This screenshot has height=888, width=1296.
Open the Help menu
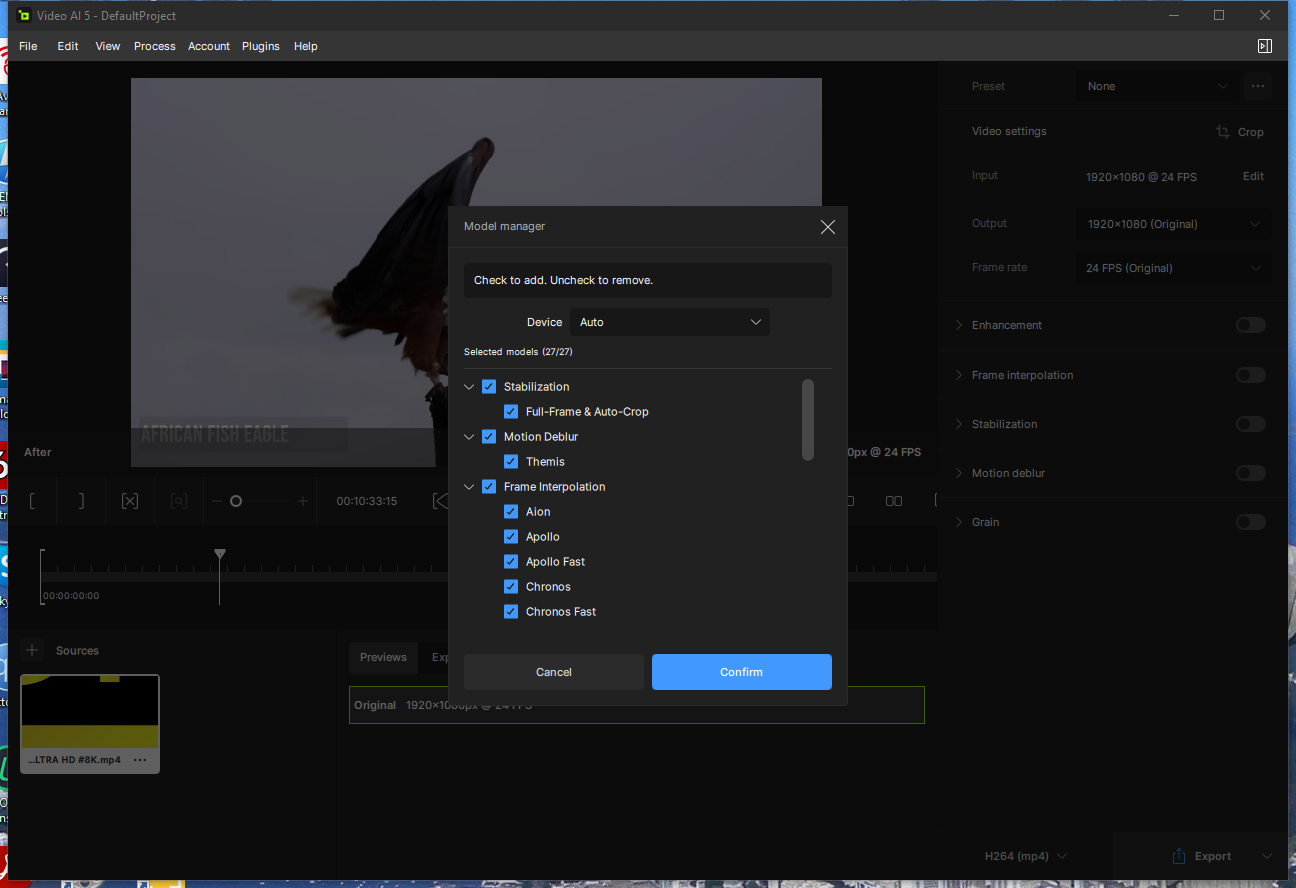click(x=306, y=46)
